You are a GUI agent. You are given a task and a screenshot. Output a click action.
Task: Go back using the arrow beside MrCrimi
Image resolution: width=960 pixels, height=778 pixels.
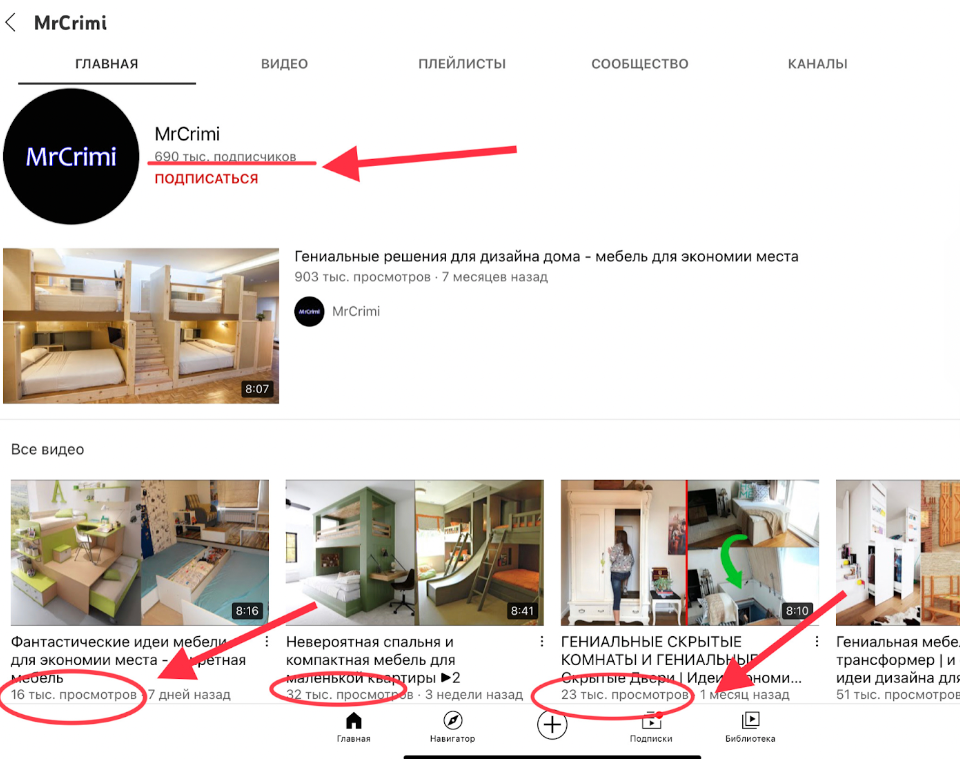10,23
